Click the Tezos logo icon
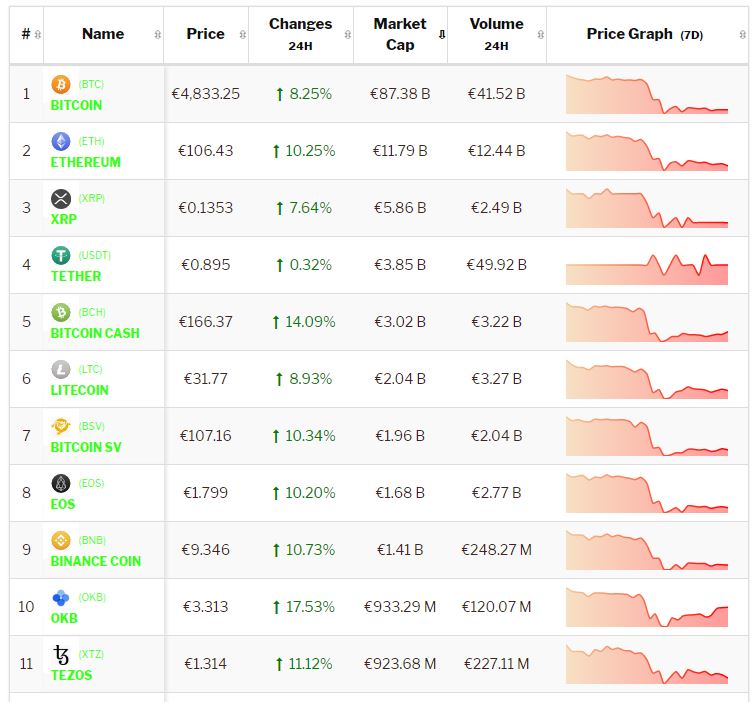 (x=61, y=655)
